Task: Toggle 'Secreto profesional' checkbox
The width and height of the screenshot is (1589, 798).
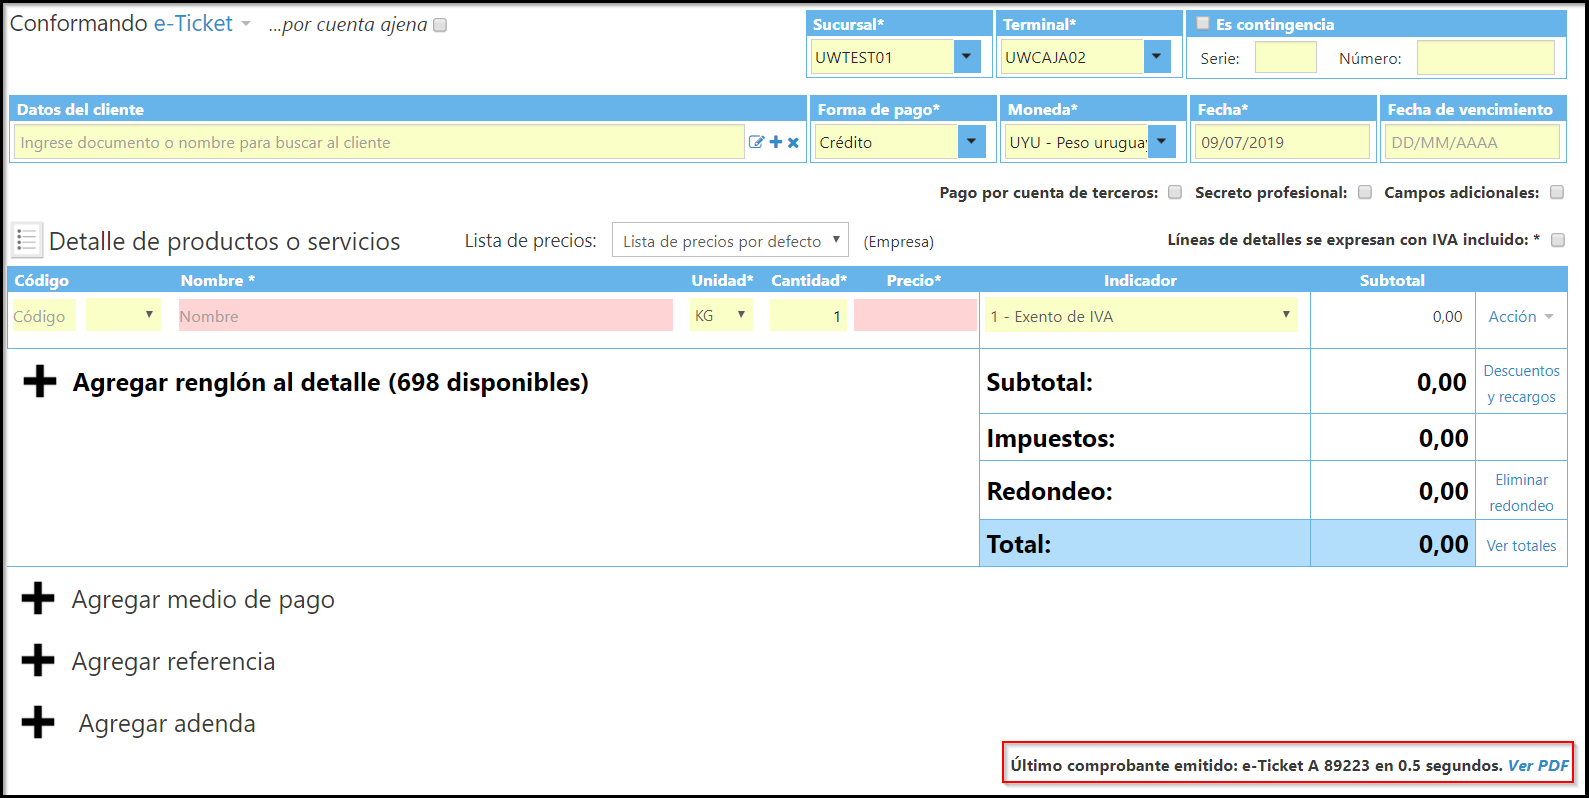Action: [x=1365, y=192]
